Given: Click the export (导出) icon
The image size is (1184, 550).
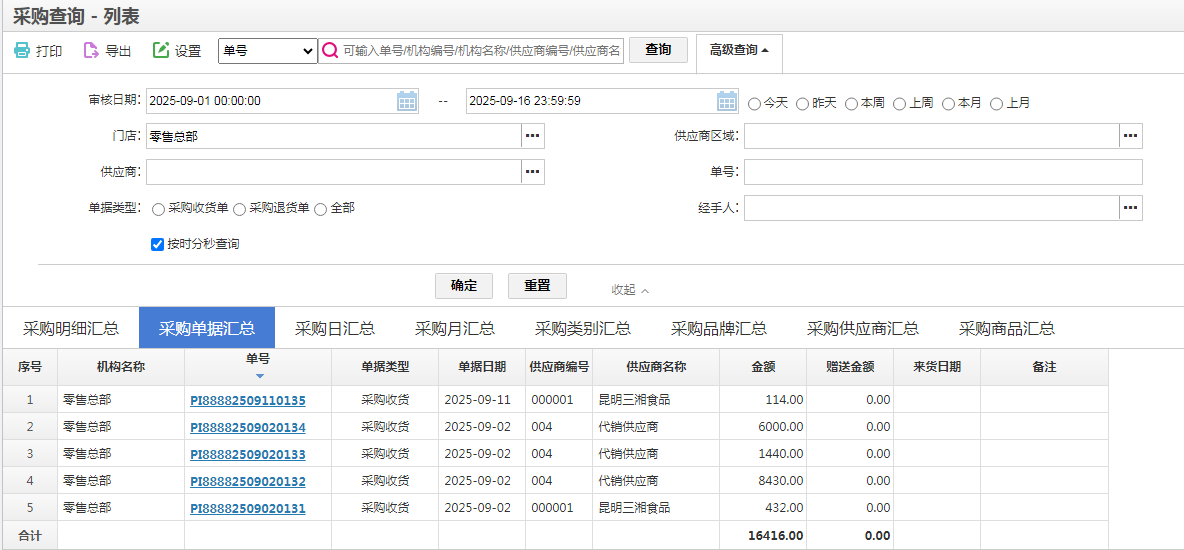Looking at the screenshot, I should (91, 51).
